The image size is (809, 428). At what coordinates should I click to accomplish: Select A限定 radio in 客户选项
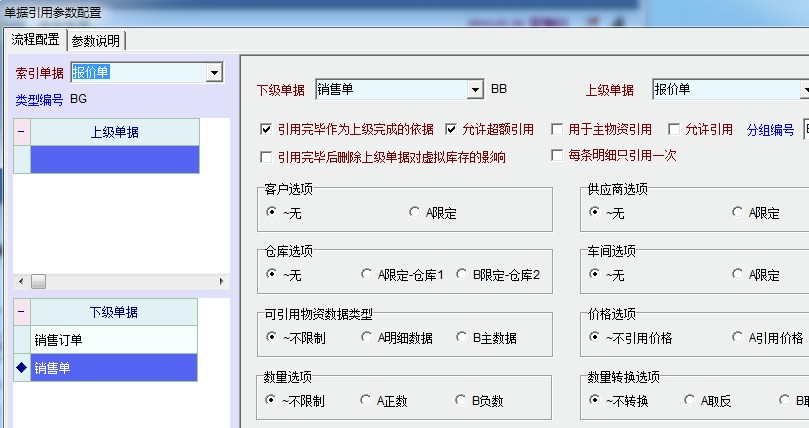click(x=415, y=212)
